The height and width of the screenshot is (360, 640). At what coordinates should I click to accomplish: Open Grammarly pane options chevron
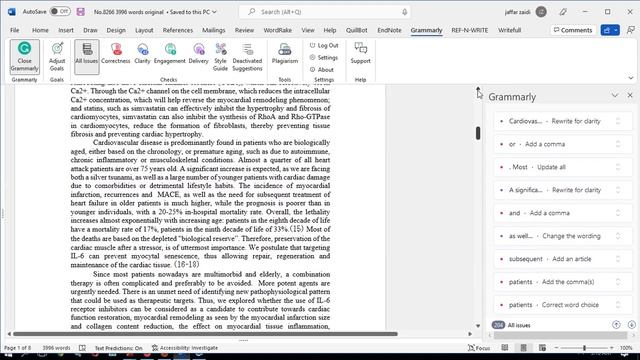point(615,96)
